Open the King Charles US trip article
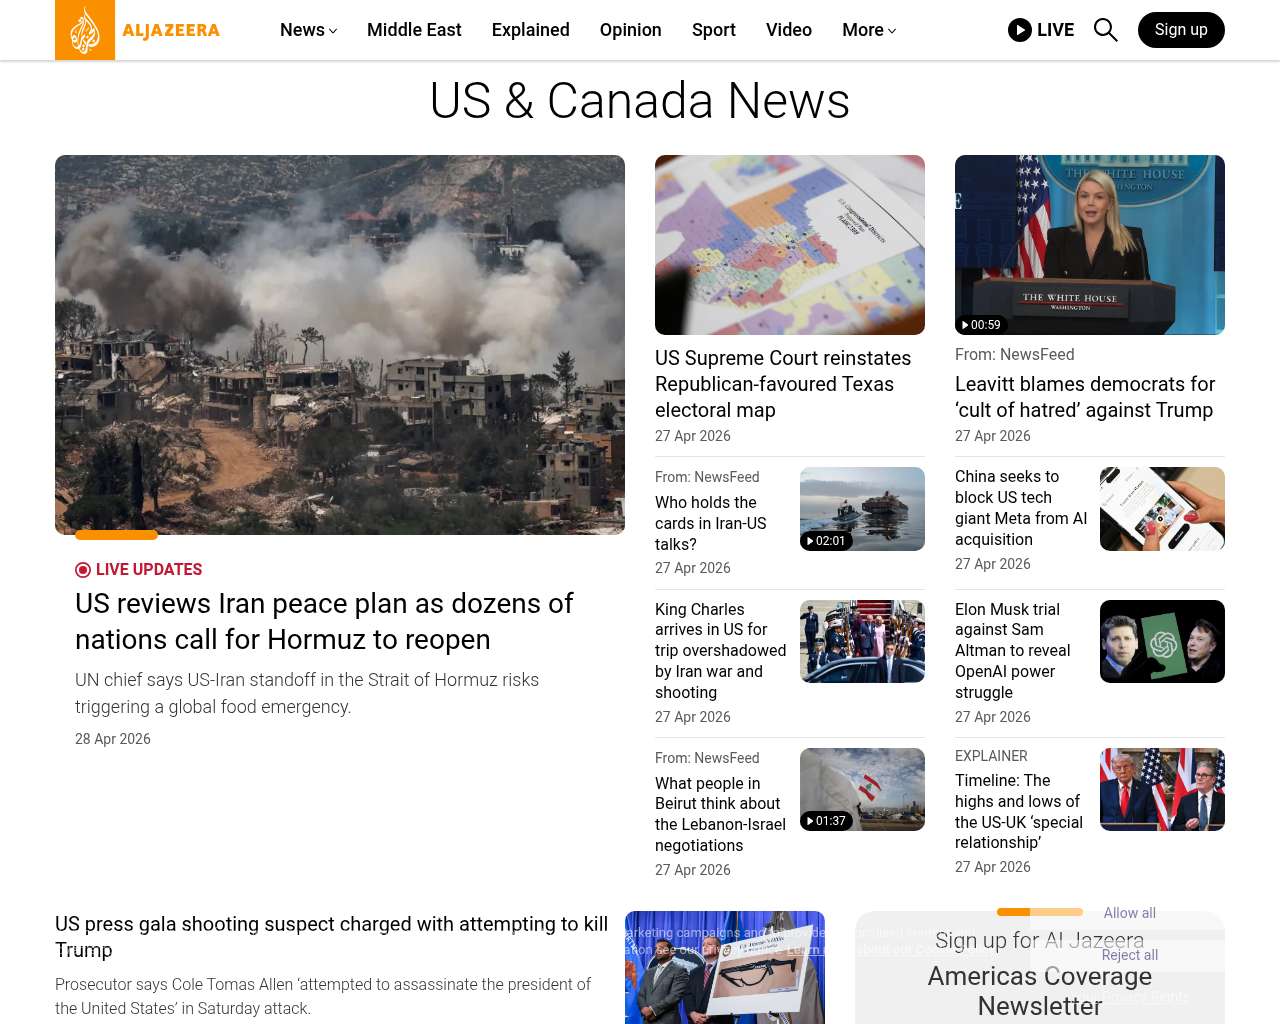 [721, 651]
